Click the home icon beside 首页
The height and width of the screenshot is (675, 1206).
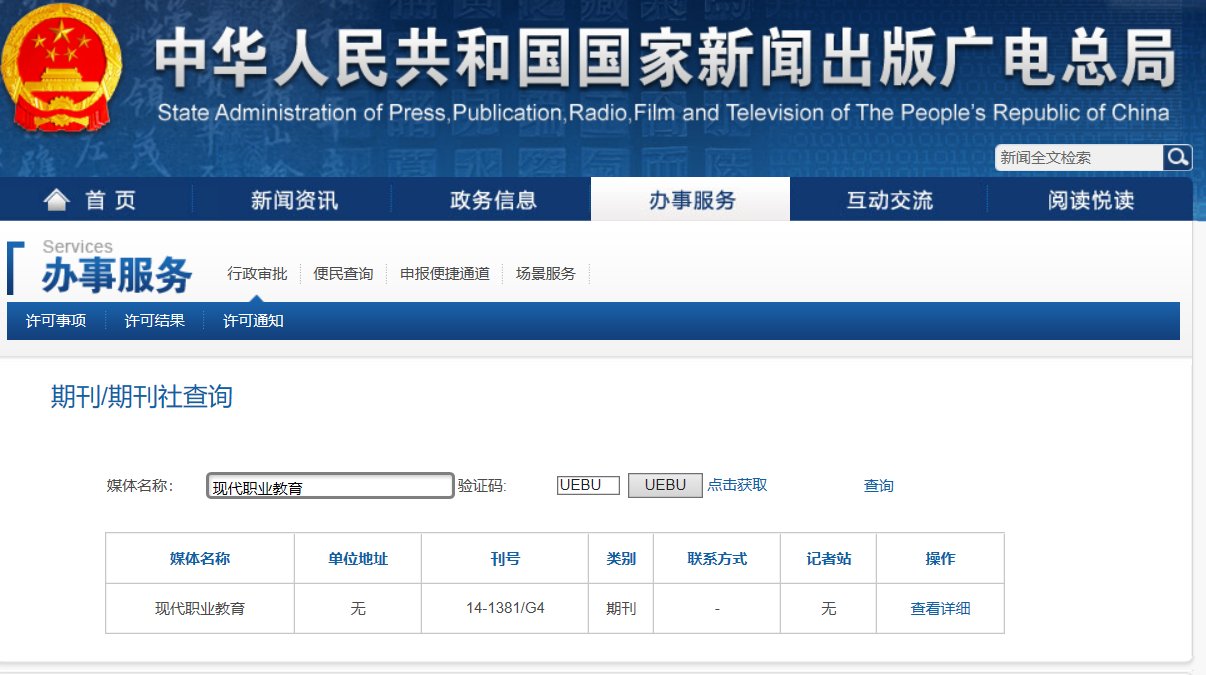[x=57, y=199]
